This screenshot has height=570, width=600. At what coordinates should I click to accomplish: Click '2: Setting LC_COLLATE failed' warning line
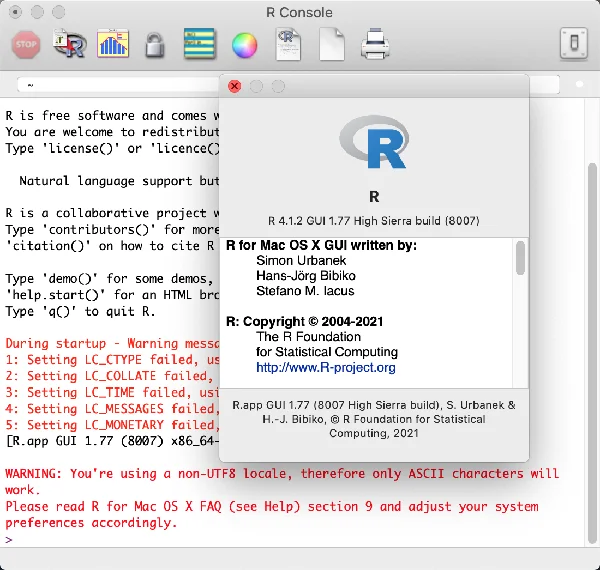point(109,376)
